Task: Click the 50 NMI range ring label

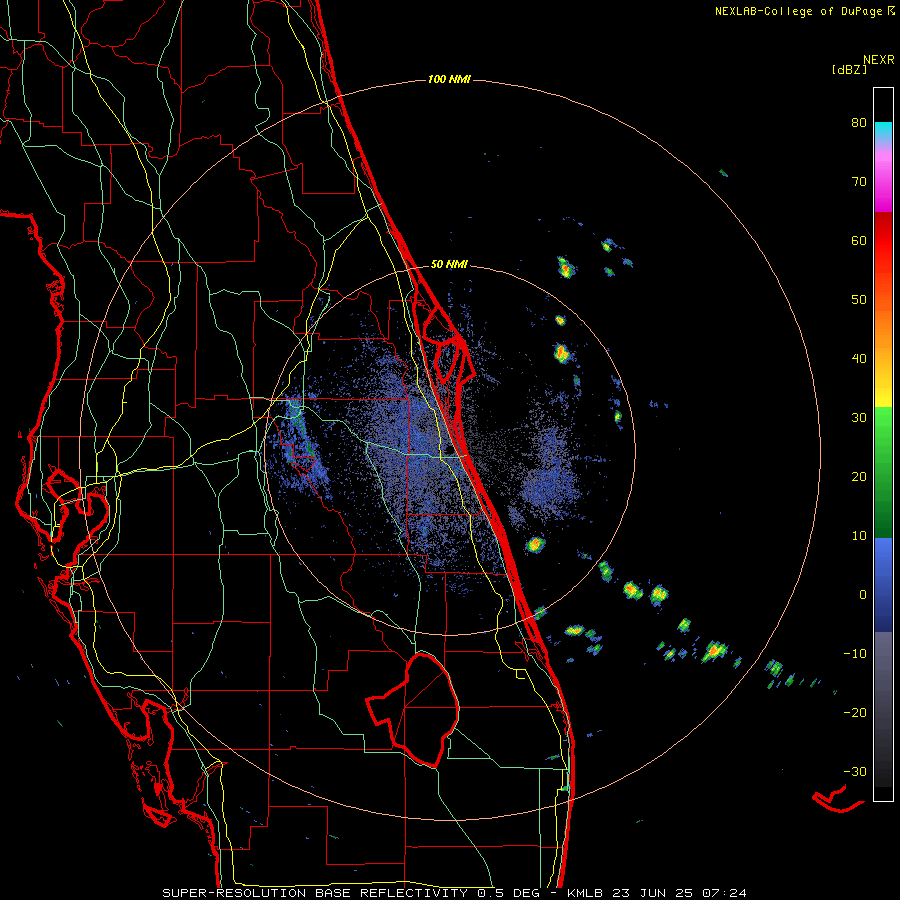Action: (449, 265)
